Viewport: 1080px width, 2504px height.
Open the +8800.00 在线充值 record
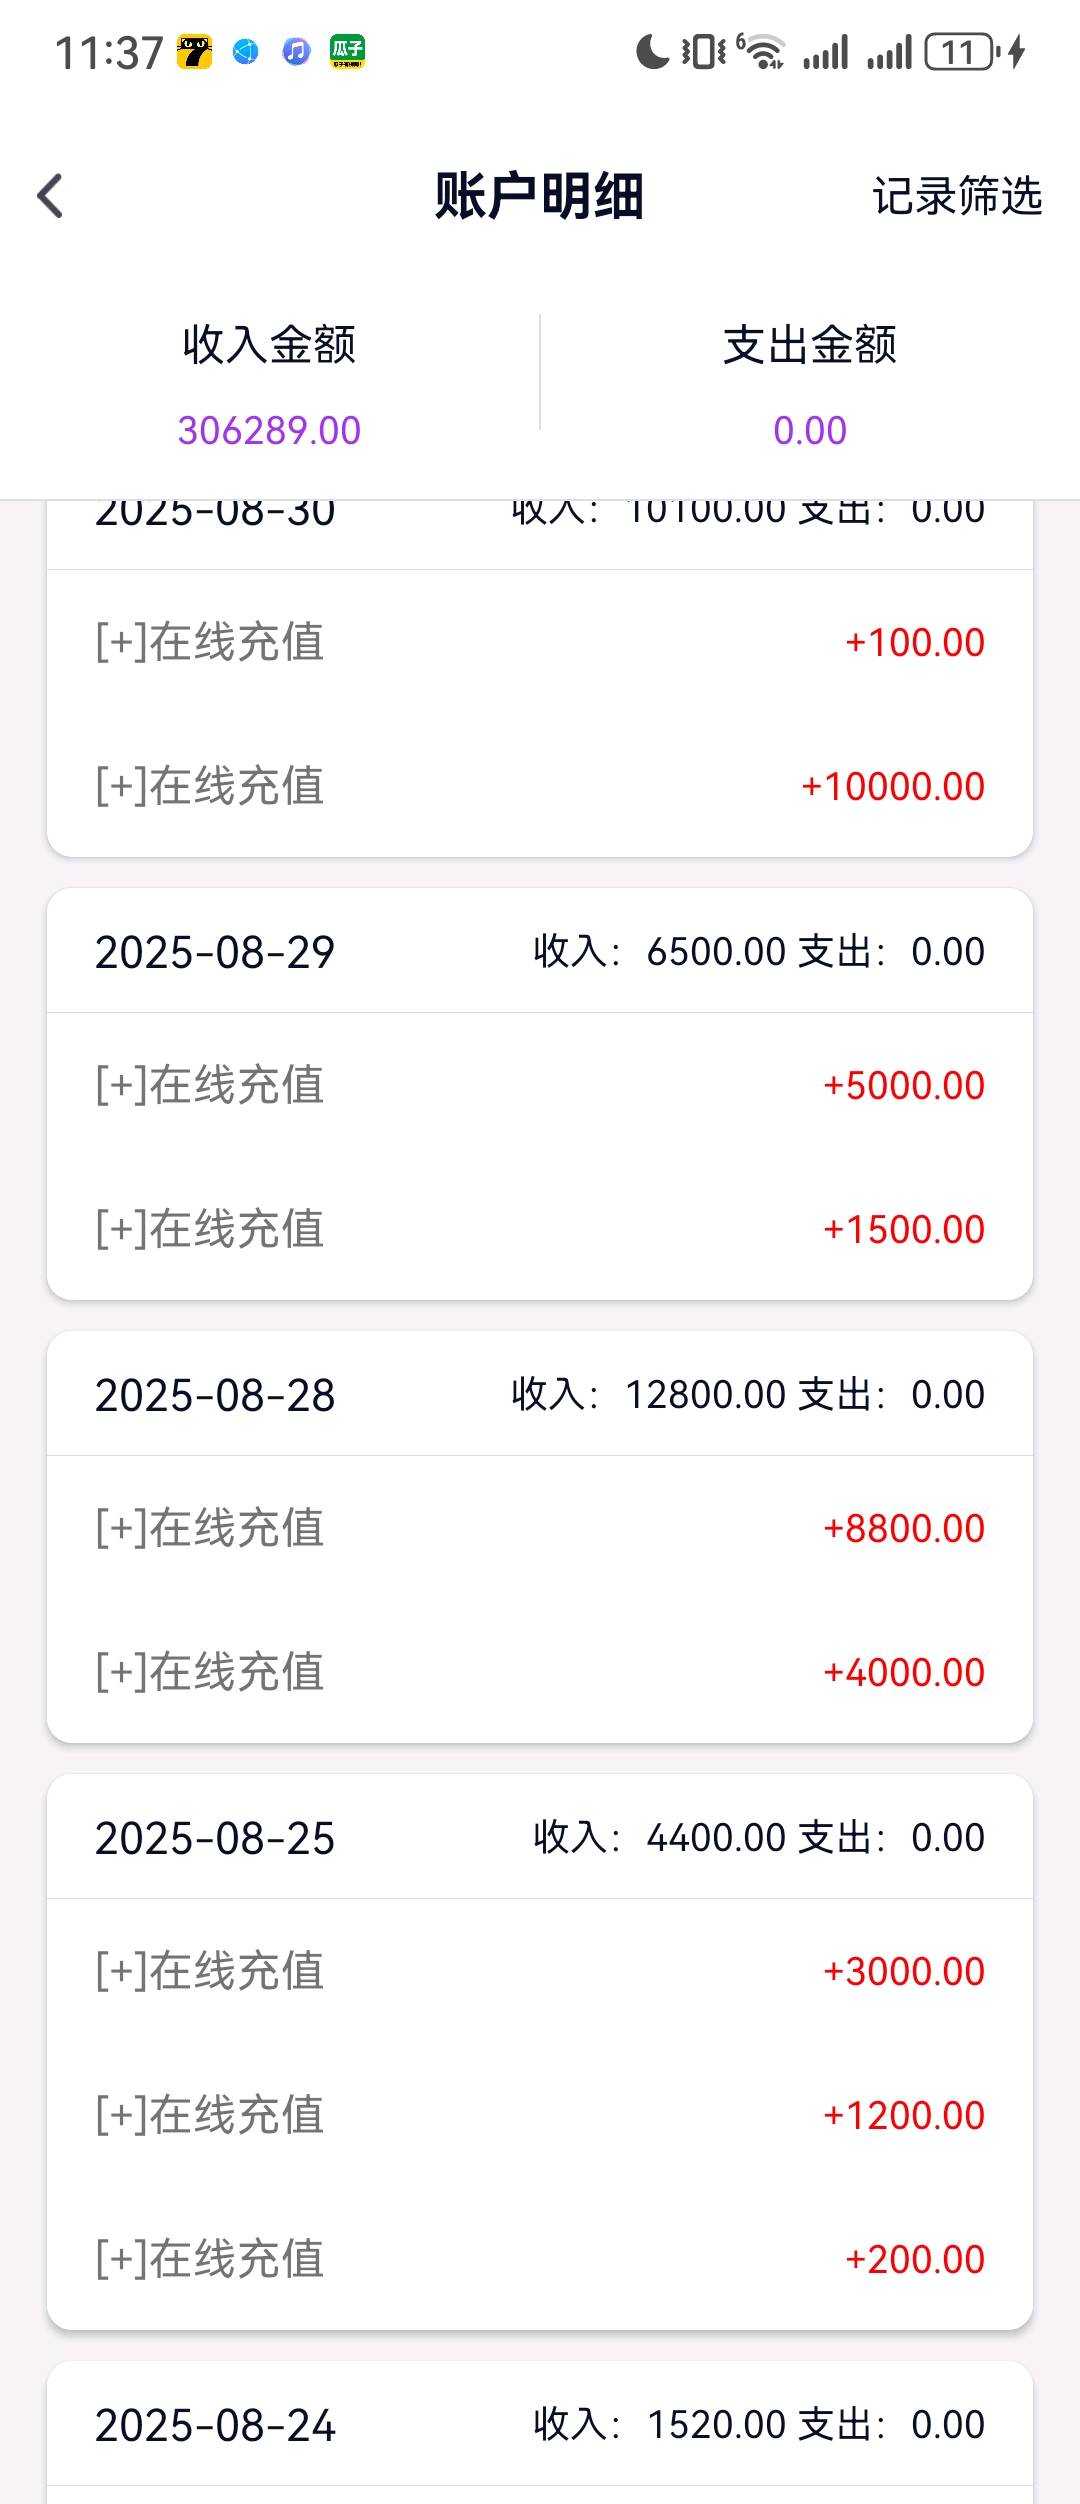(x=540, y=1528)
